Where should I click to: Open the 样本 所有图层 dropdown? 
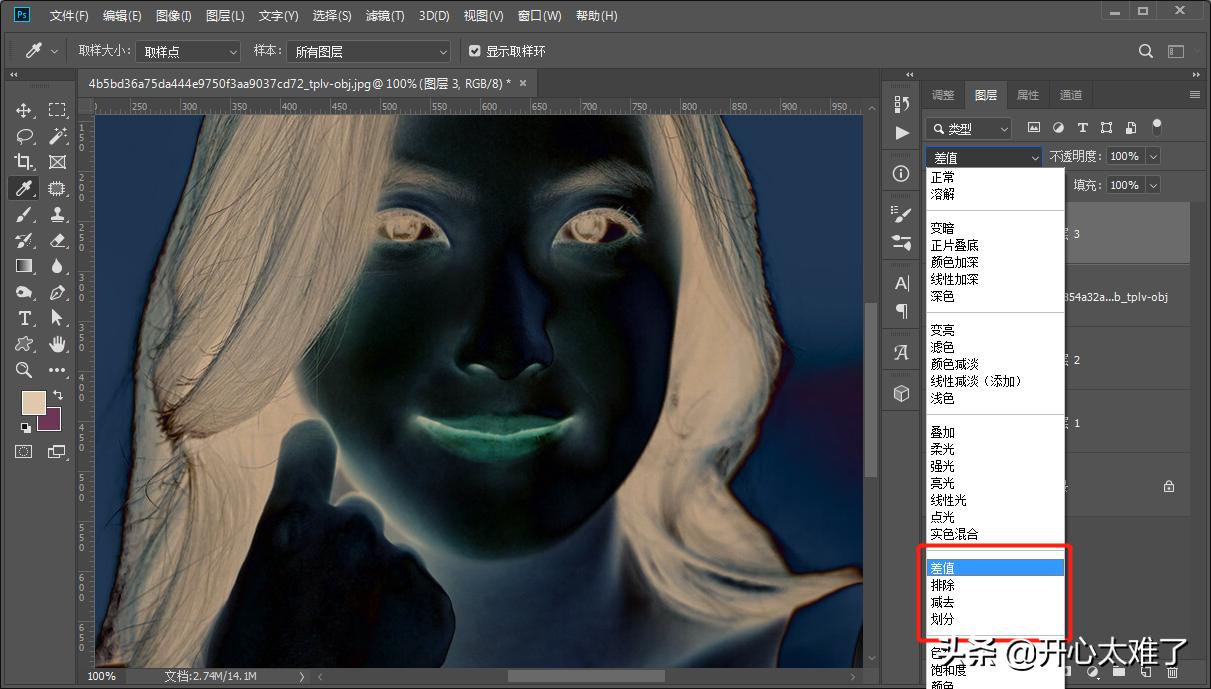367,51
